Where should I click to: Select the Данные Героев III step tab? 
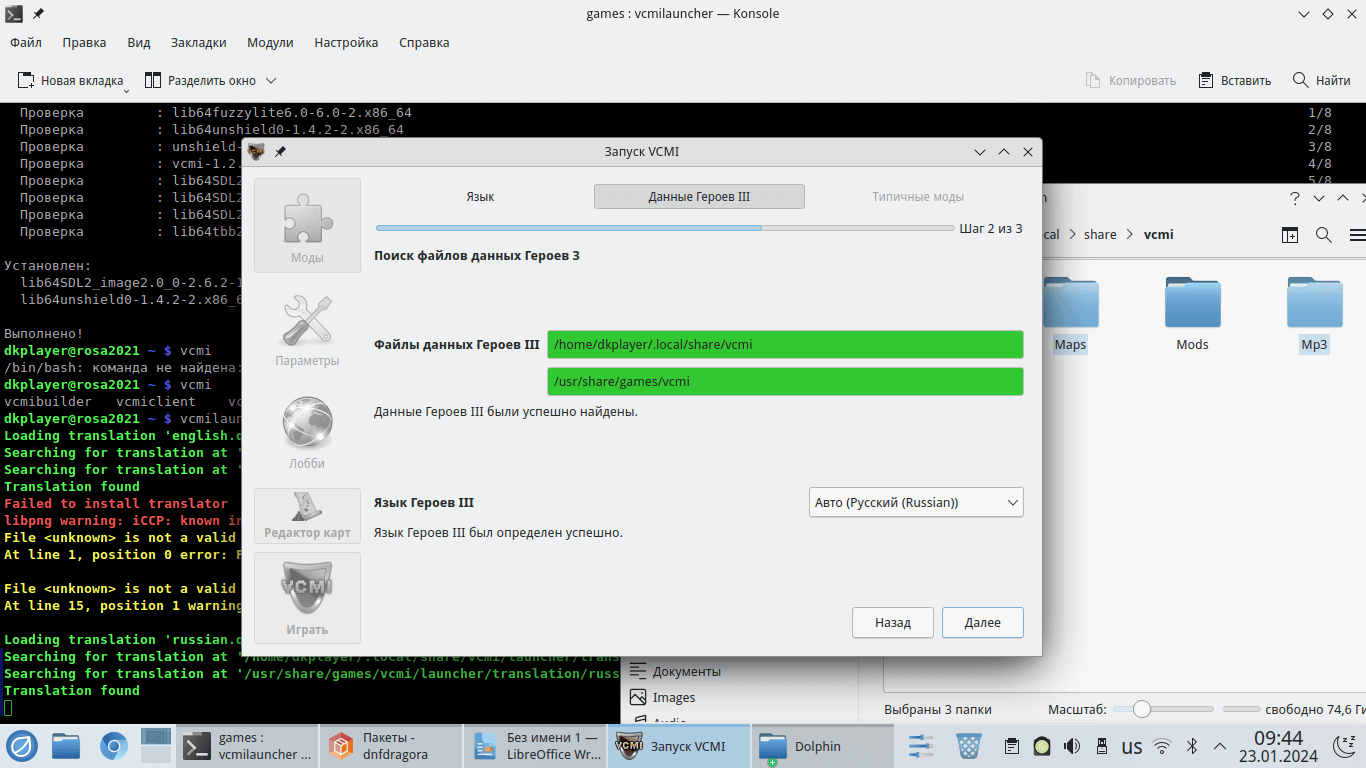tap(699, 197)
